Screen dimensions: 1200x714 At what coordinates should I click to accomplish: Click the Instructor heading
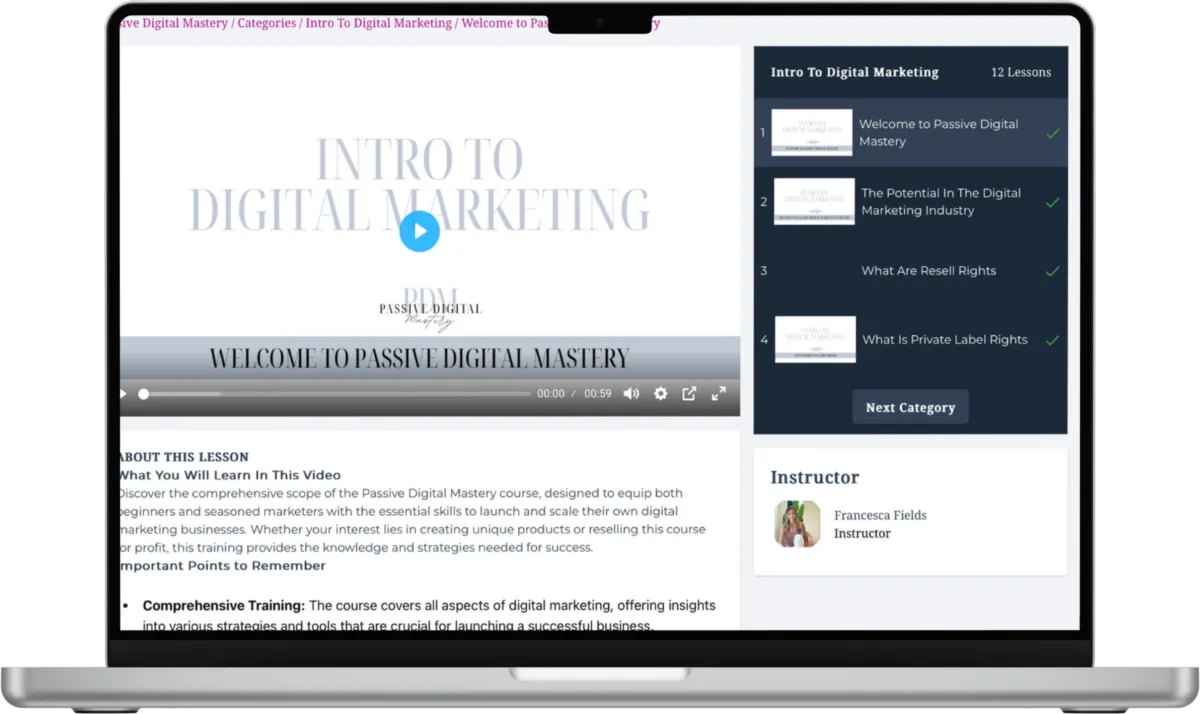[814, 477]
